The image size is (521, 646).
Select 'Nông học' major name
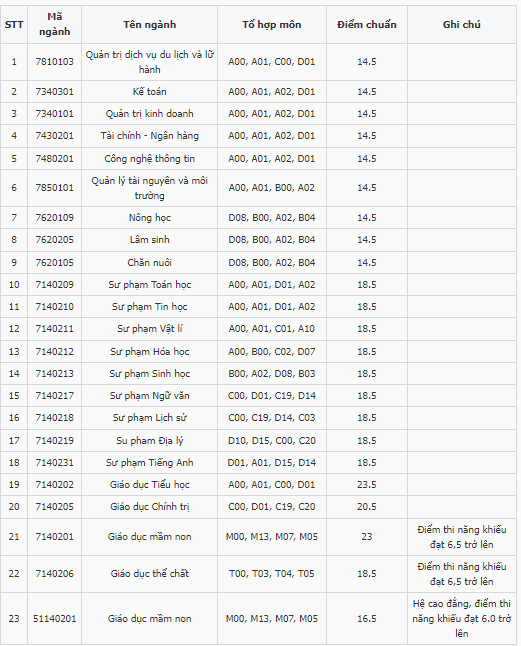pyautogui.click(x=150, y=218)
